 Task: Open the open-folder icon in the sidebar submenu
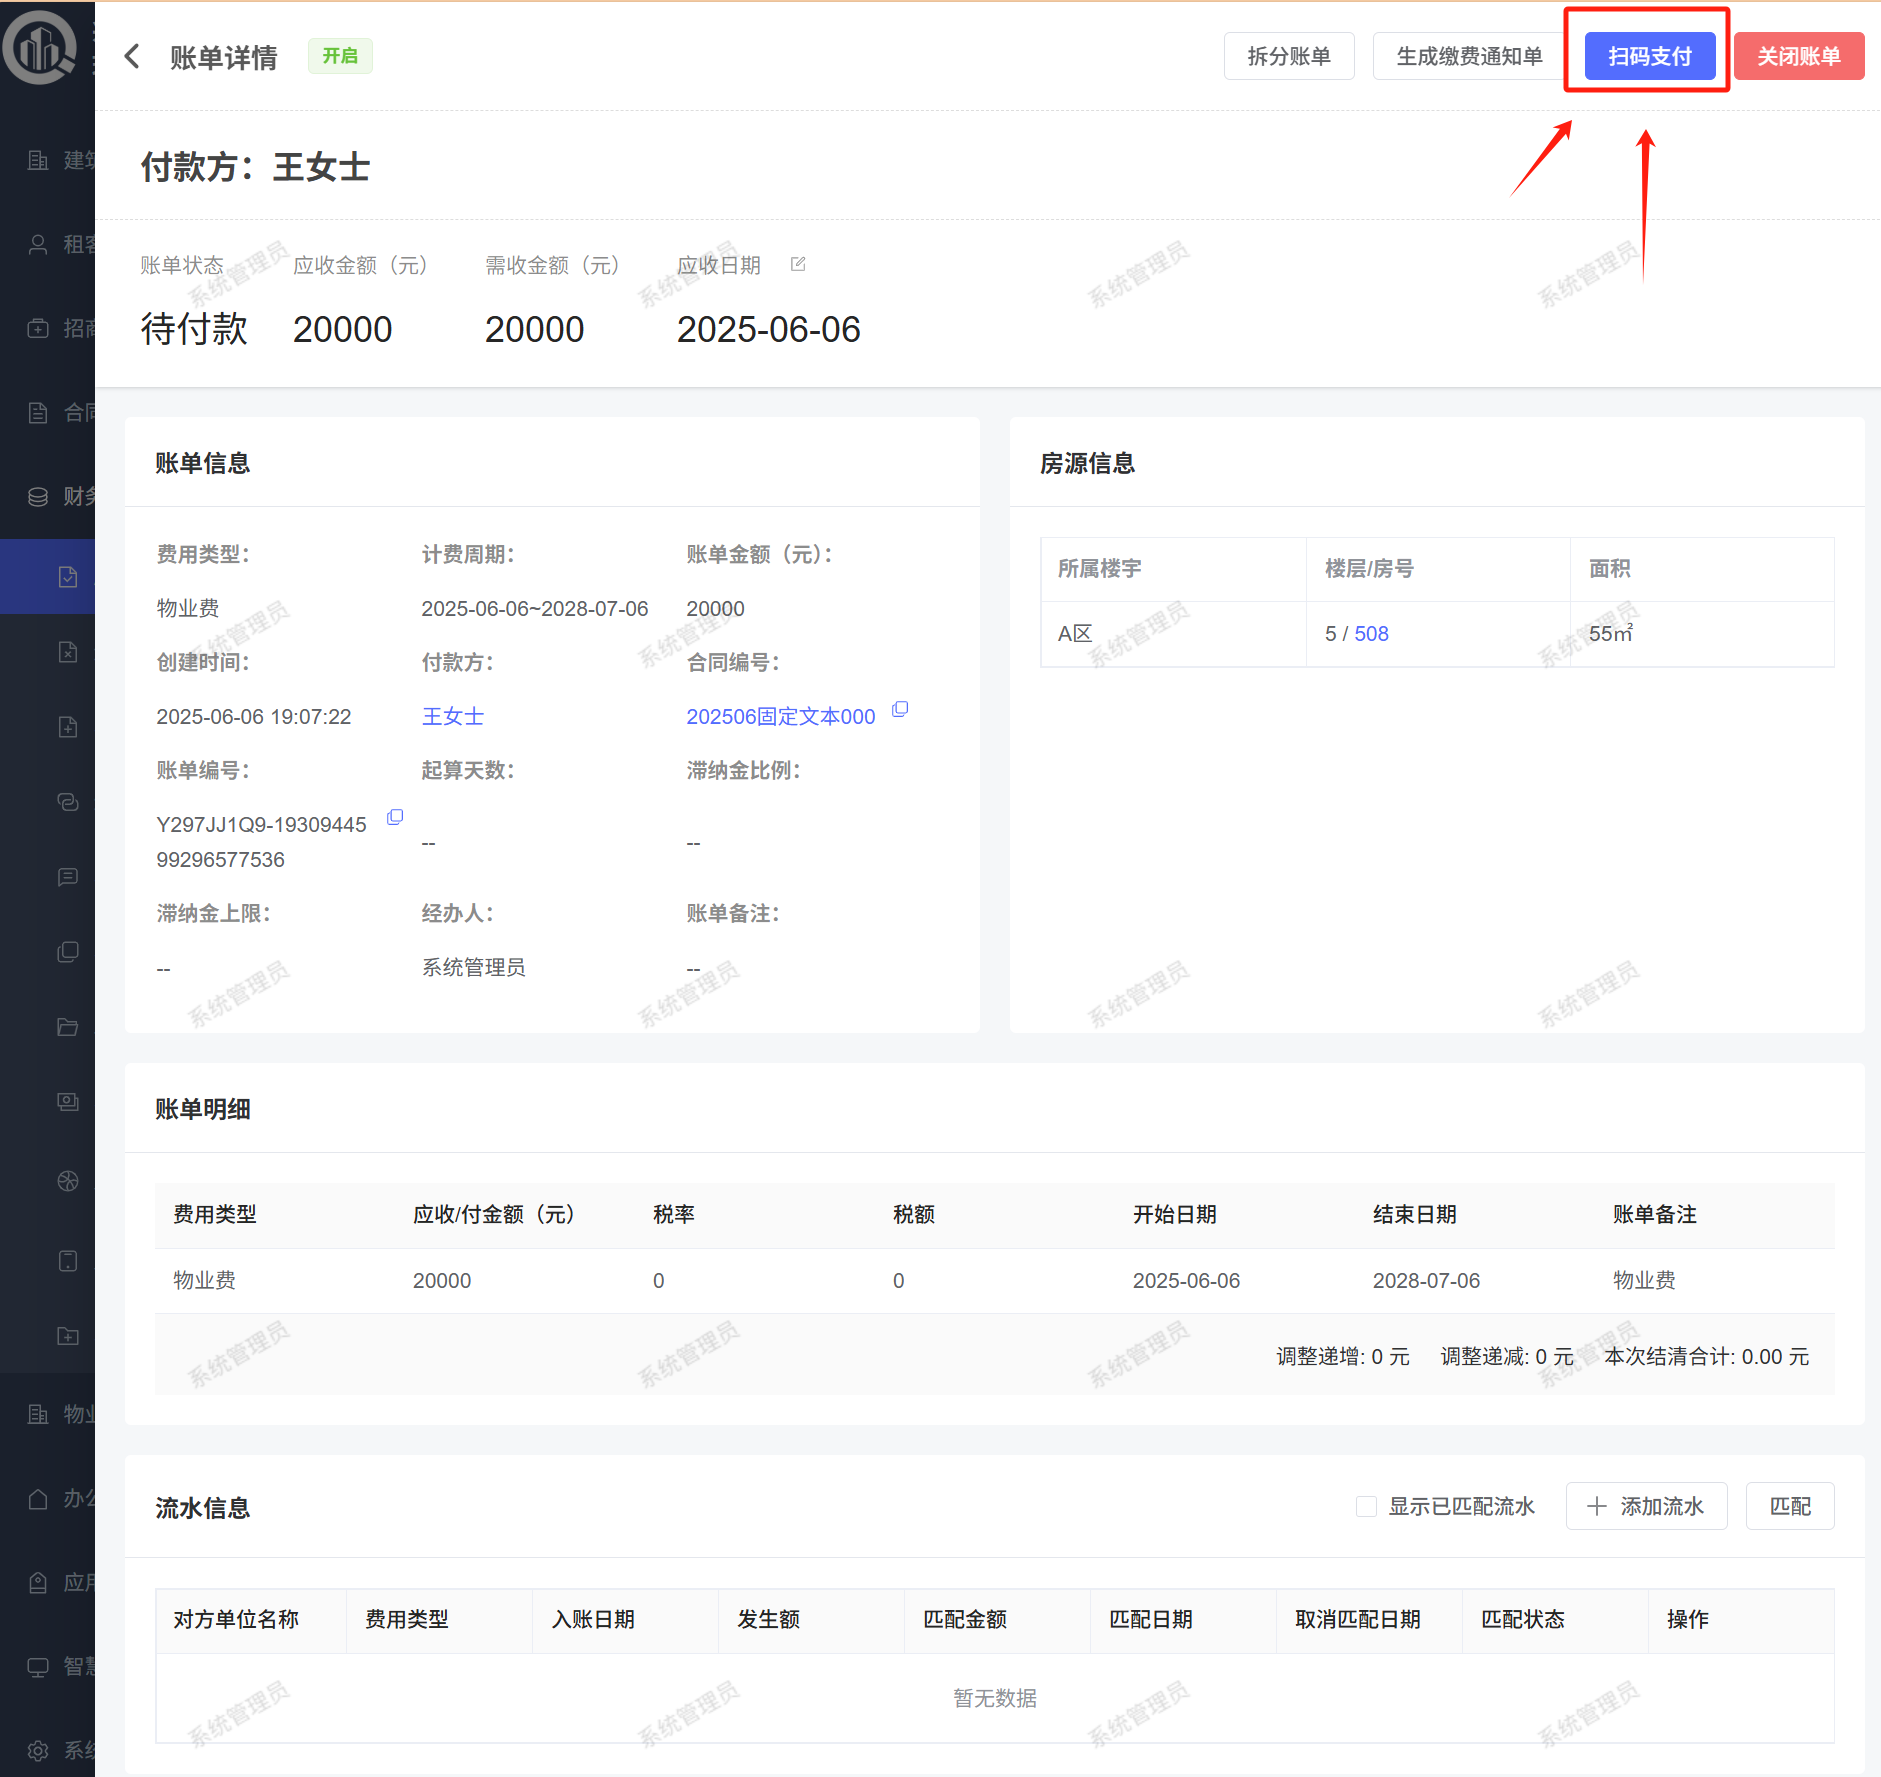point(68,1027)
